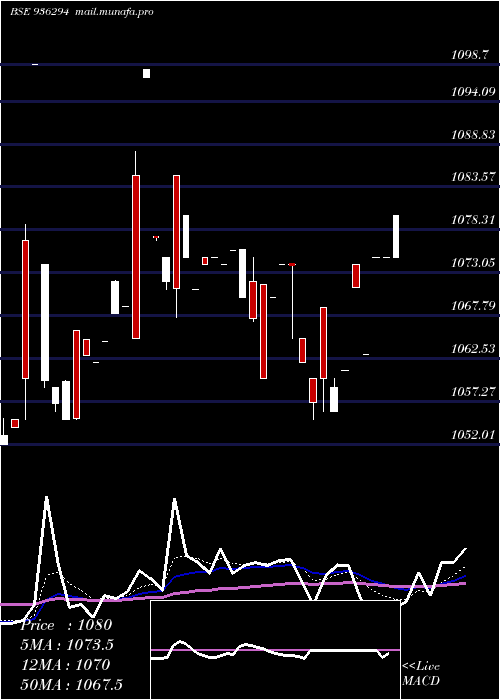Click the 1094.09 price level label
This screenshot has width=500, height=700.
[473, 92]
